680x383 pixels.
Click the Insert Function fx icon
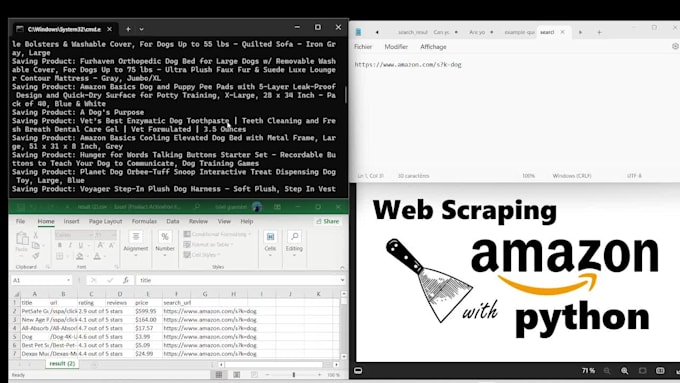pyautogui.click(x=125, y=280)
